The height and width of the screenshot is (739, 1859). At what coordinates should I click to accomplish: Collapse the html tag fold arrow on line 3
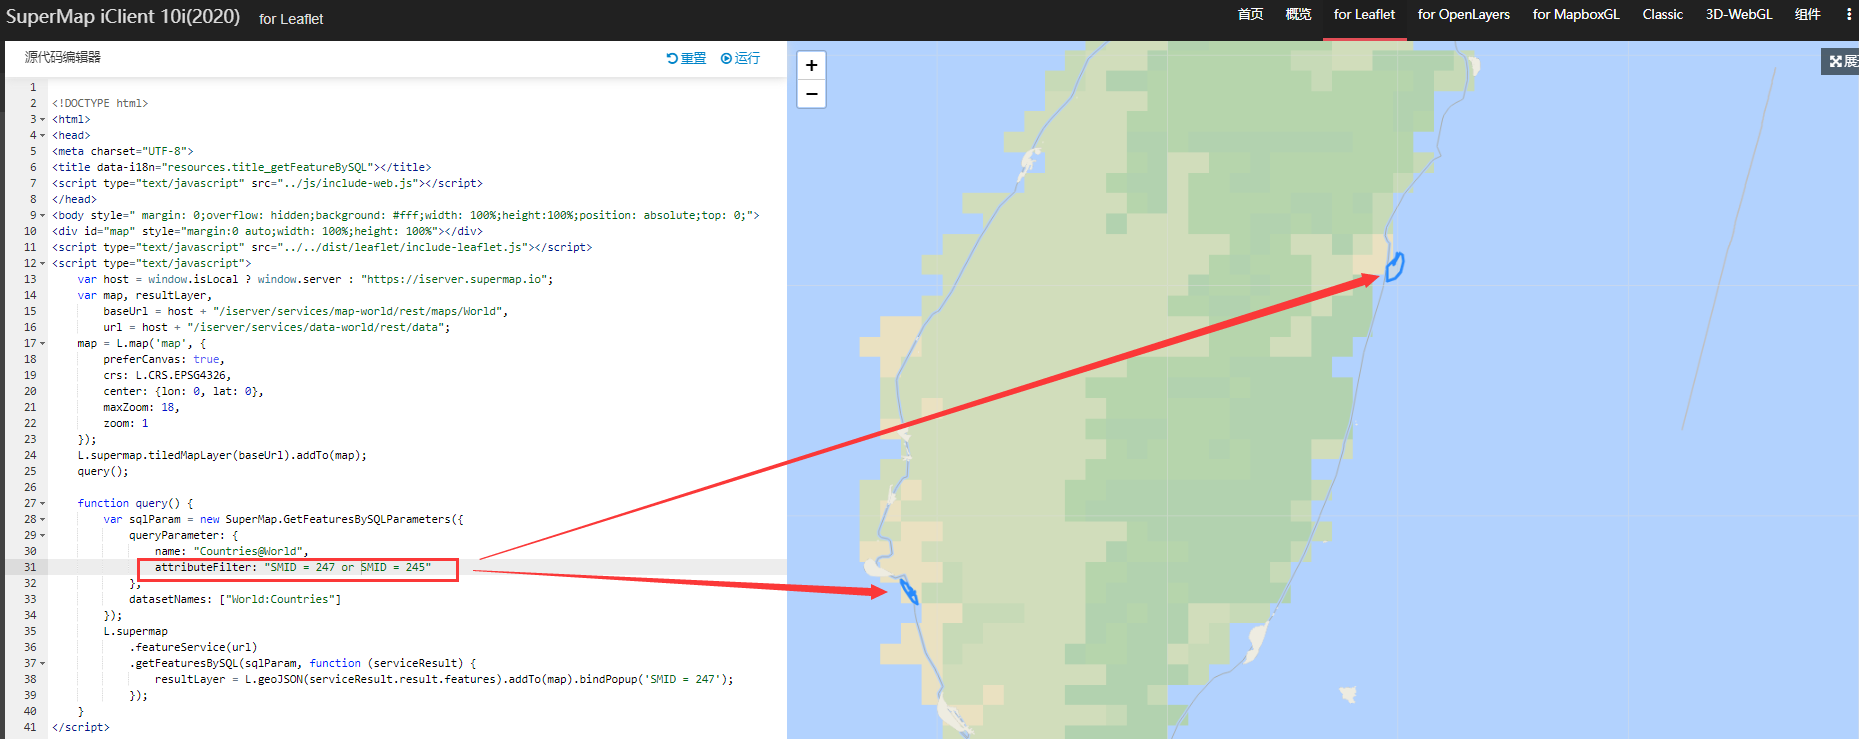coord(42,120)
